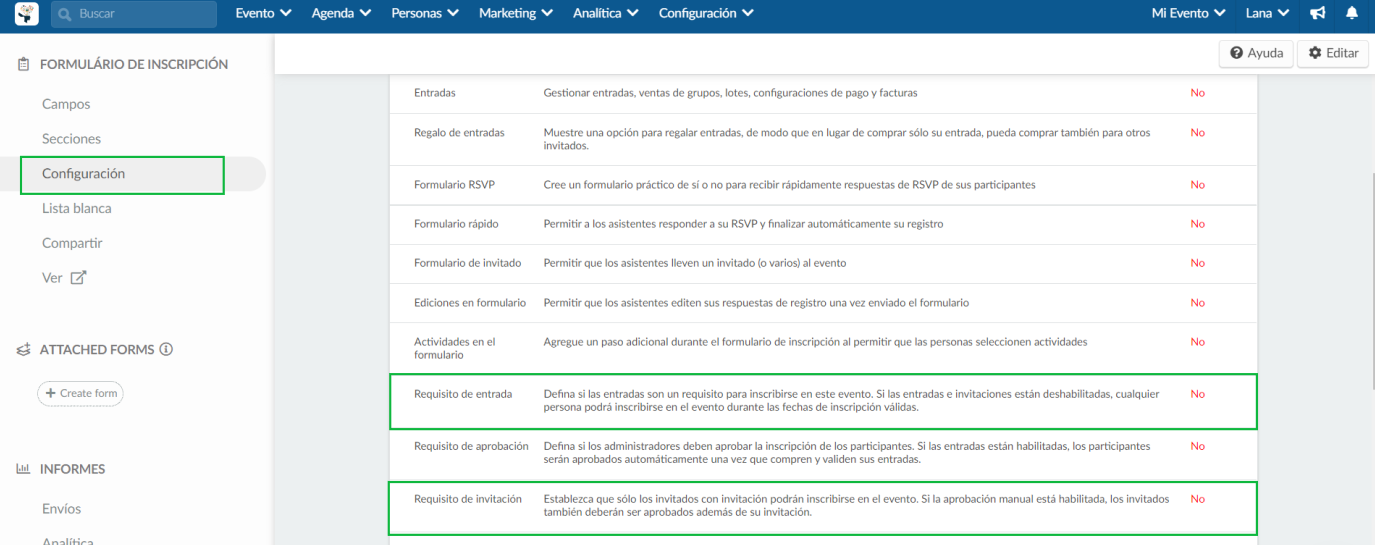This screenshot has width=1375, height=545.
Task: Click the info icon beside Attached Forms
Action: [166, 349]
